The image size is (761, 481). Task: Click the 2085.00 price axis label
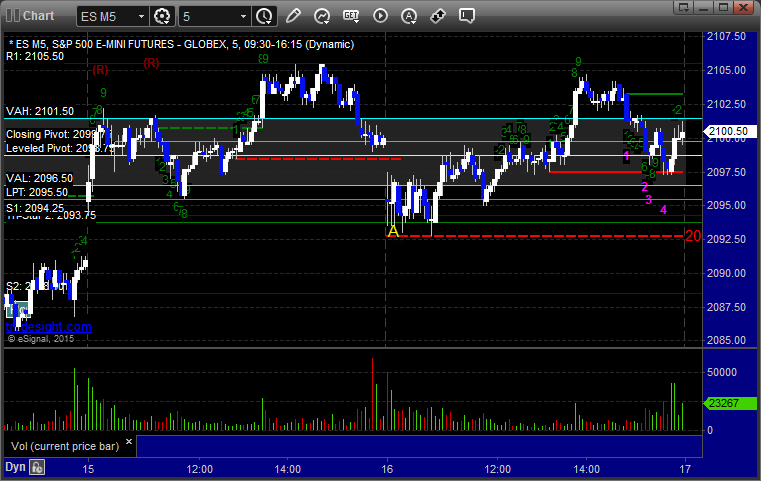(727, 340)
